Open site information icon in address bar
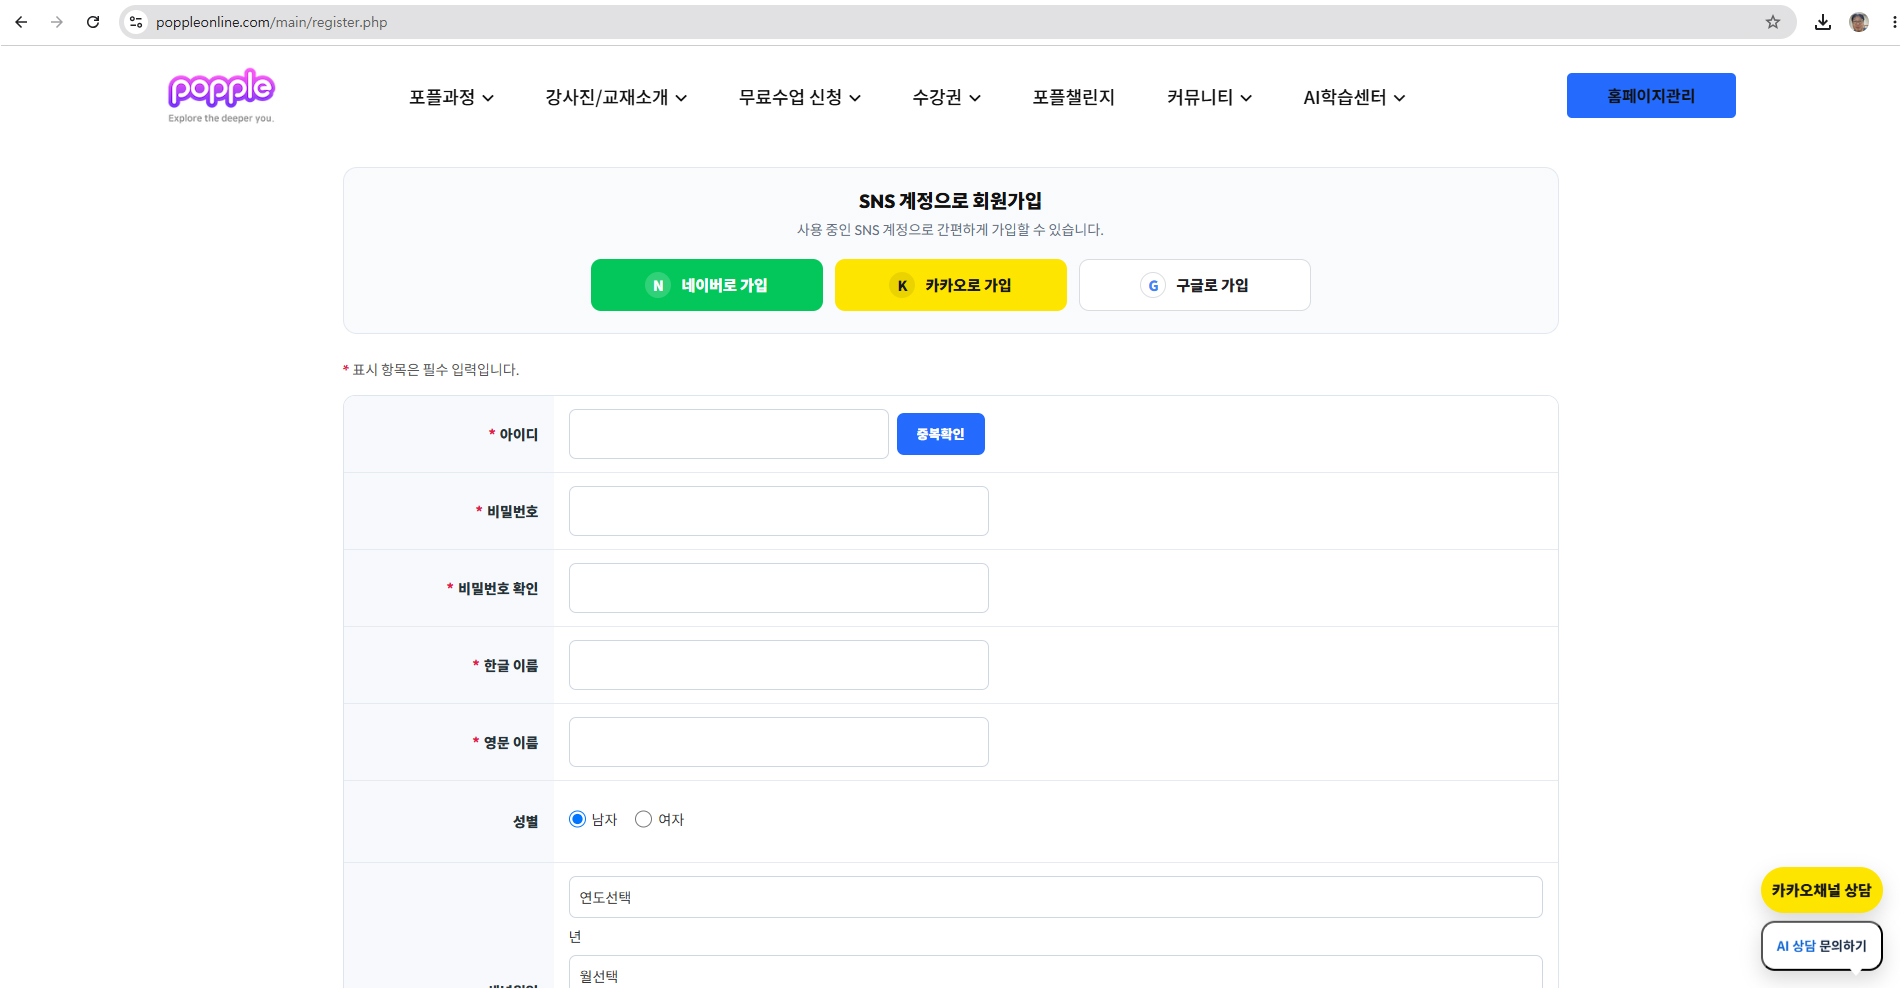 137,22
